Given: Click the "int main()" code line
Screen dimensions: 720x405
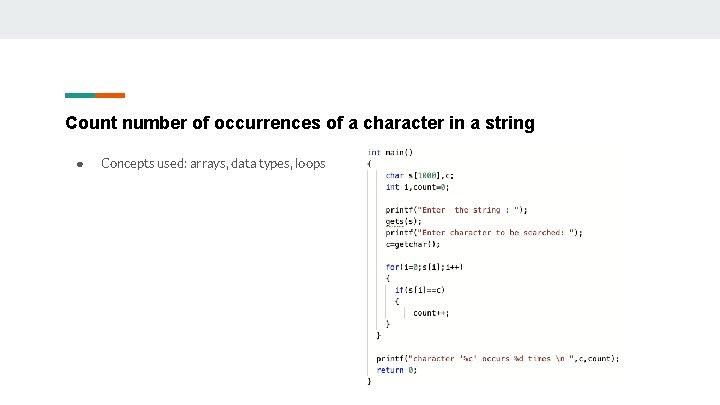Looking at the screenshot, I should [x=390, y=153].
